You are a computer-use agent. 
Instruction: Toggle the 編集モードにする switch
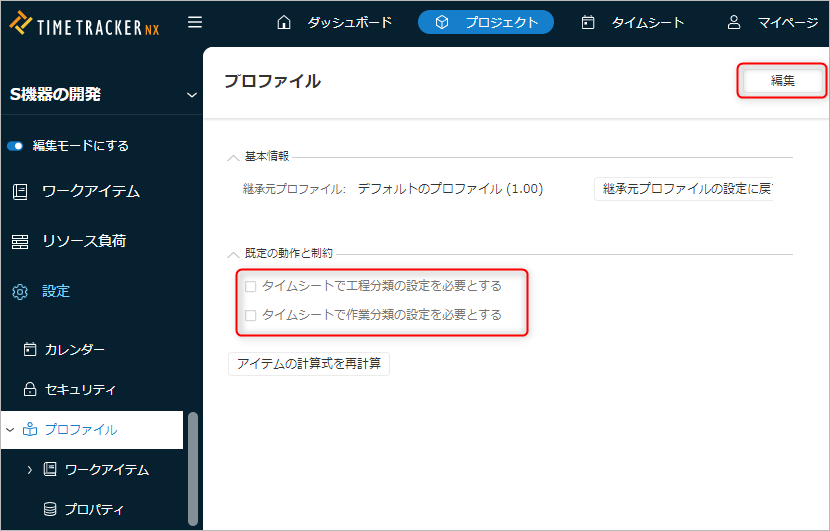click(x=15, y=146)
